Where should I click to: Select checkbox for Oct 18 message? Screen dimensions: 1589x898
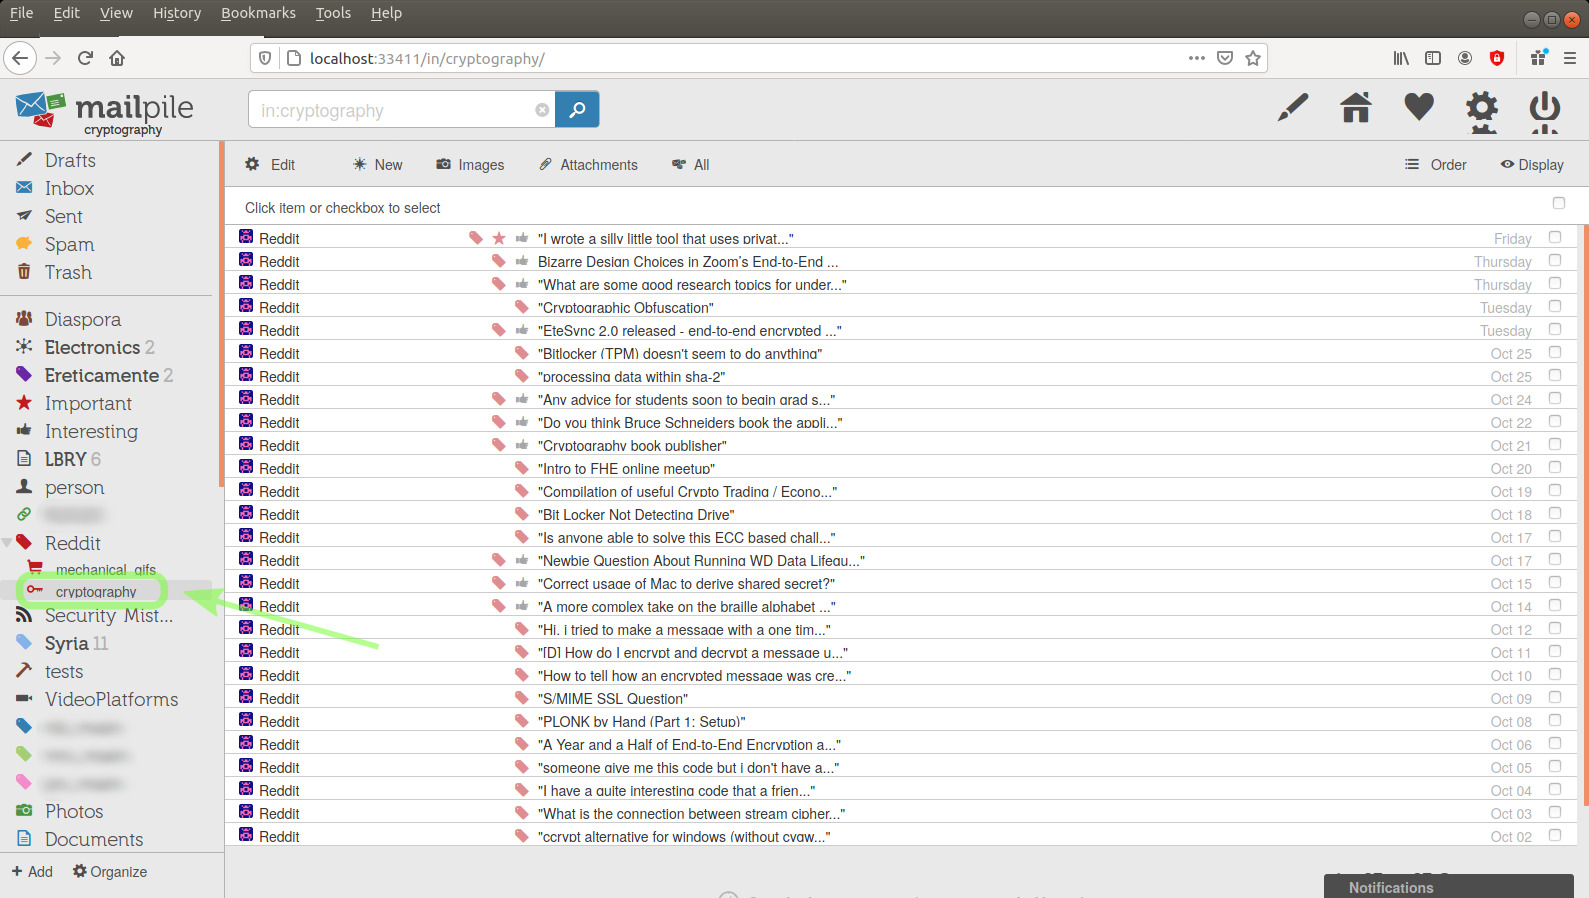click(x=1555, y=513)
